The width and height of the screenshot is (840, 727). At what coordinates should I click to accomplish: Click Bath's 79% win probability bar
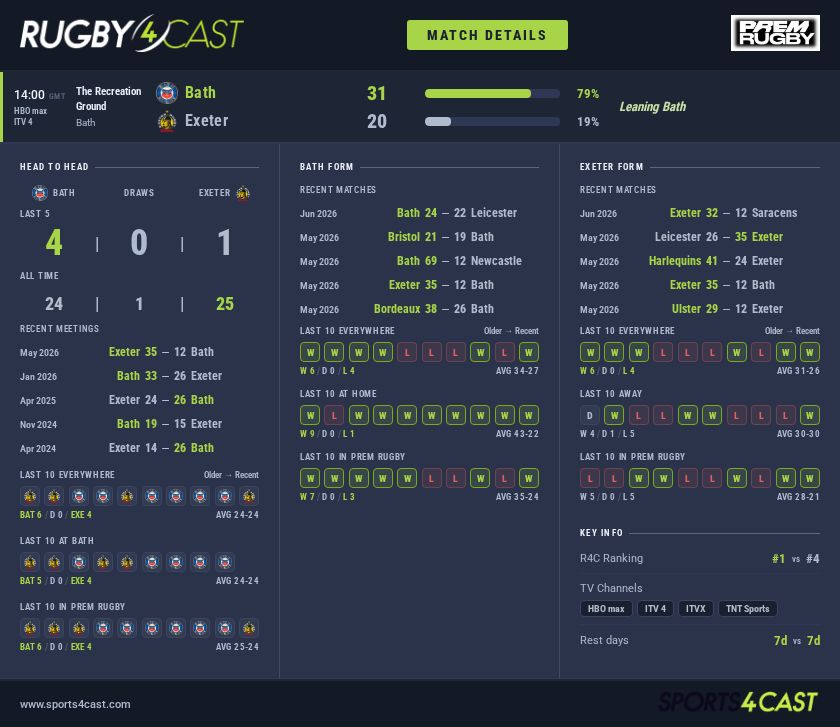click(492, 94)
